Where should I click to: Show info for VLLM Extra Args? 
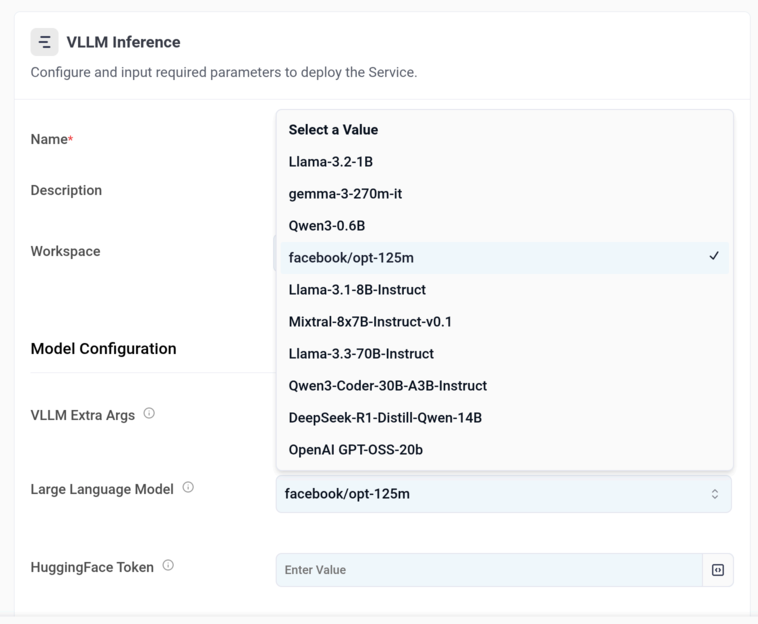pos(149,413)
